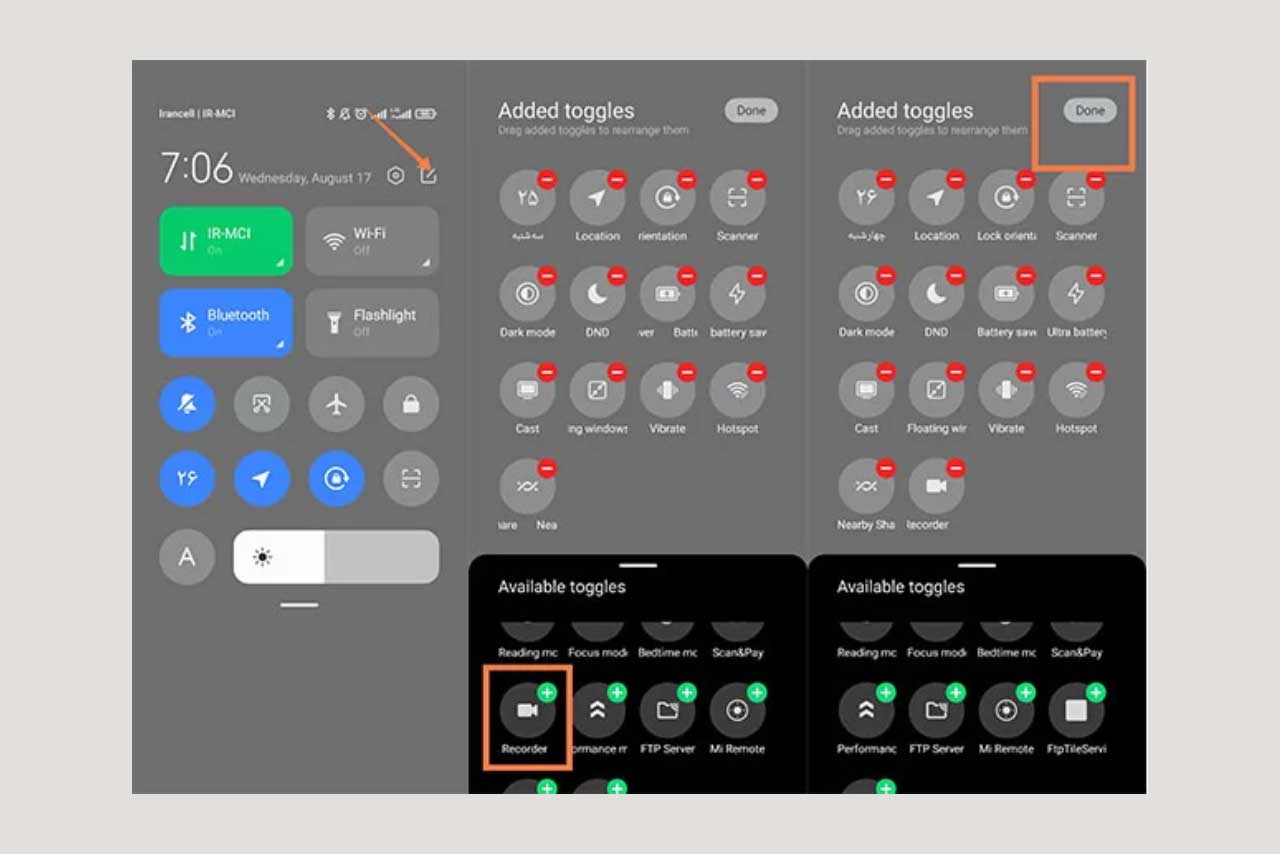This screenshot has height=854, width=1280.
Task: Click 'Available toggles' heading on right screen
Action: (901, 587)
